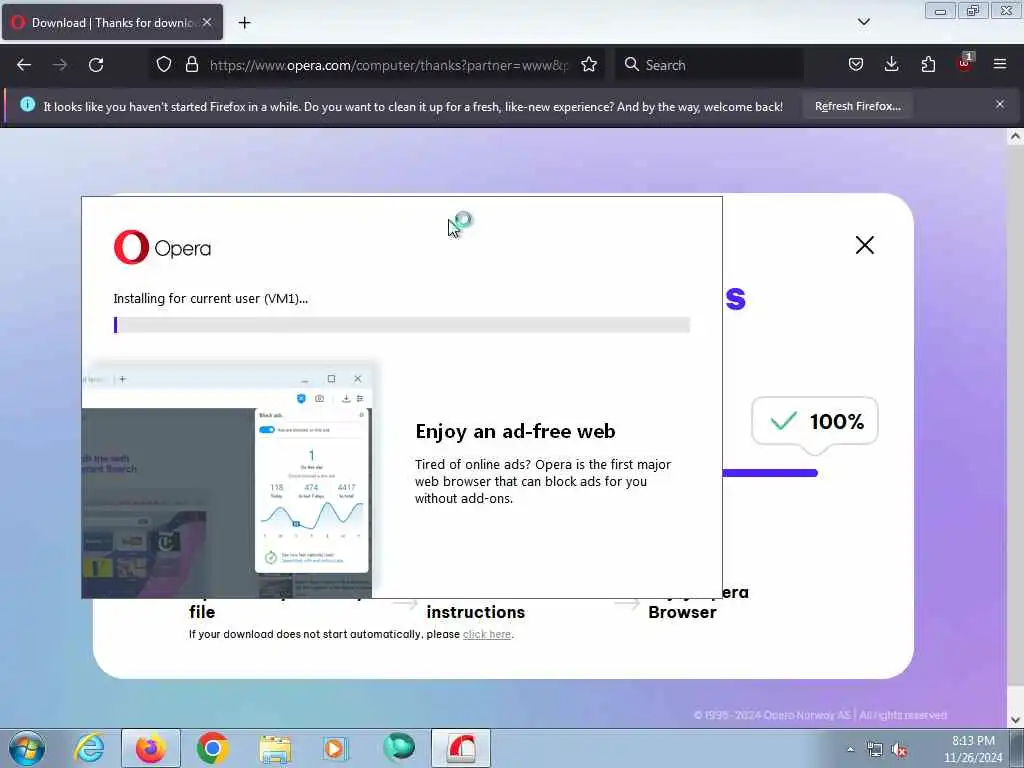
Task: Click 'Installing for current user (VM1)...' text
Action: click(x=210, y=298)
